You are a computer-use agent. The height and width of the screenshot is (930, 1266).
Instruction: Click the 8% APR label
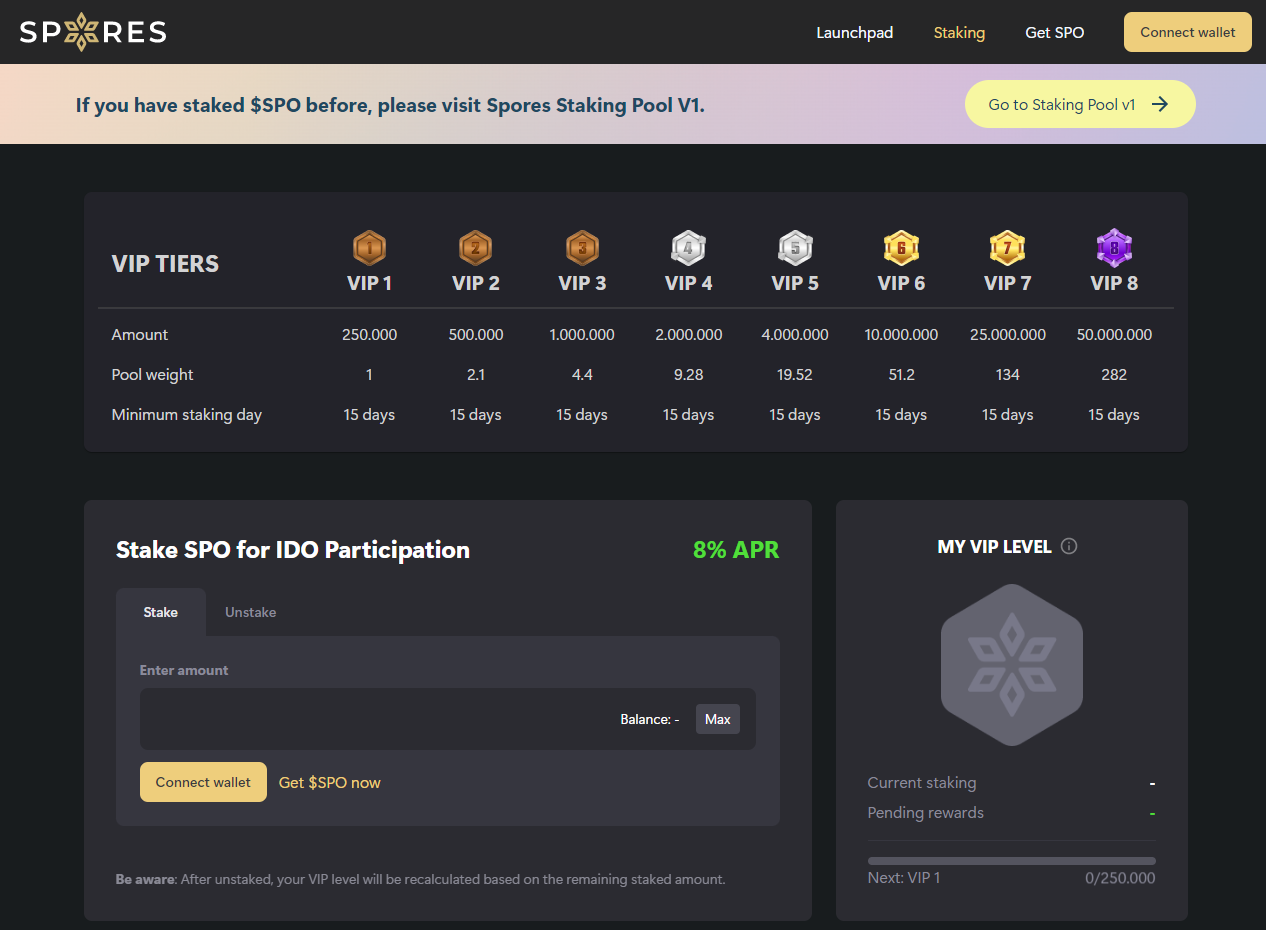click(736, 549)
